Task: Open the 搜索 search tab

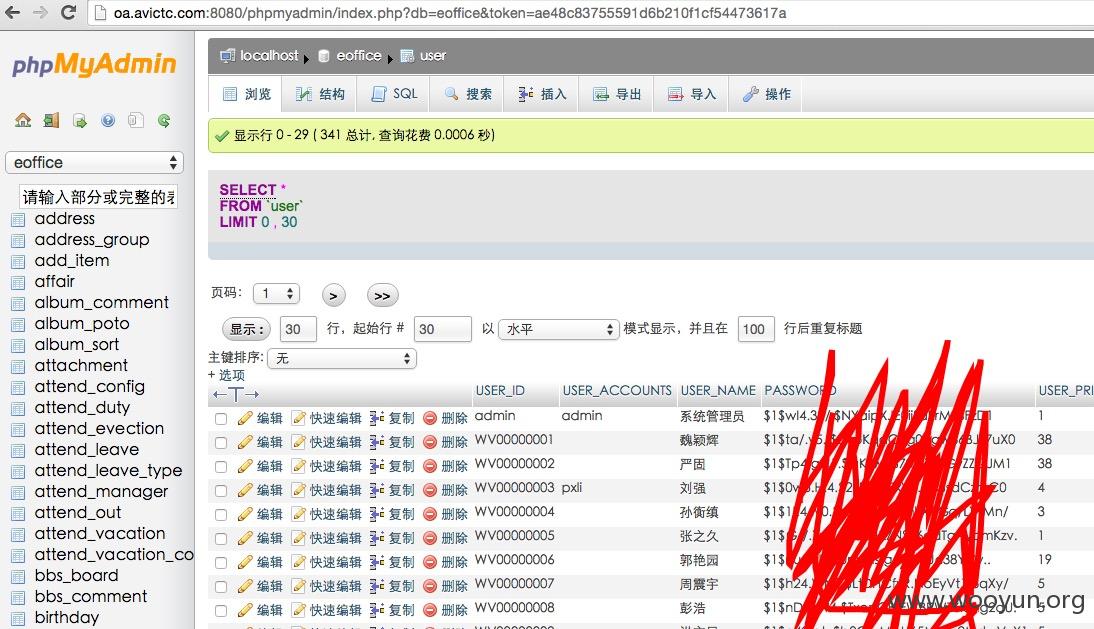Action: 467,94
